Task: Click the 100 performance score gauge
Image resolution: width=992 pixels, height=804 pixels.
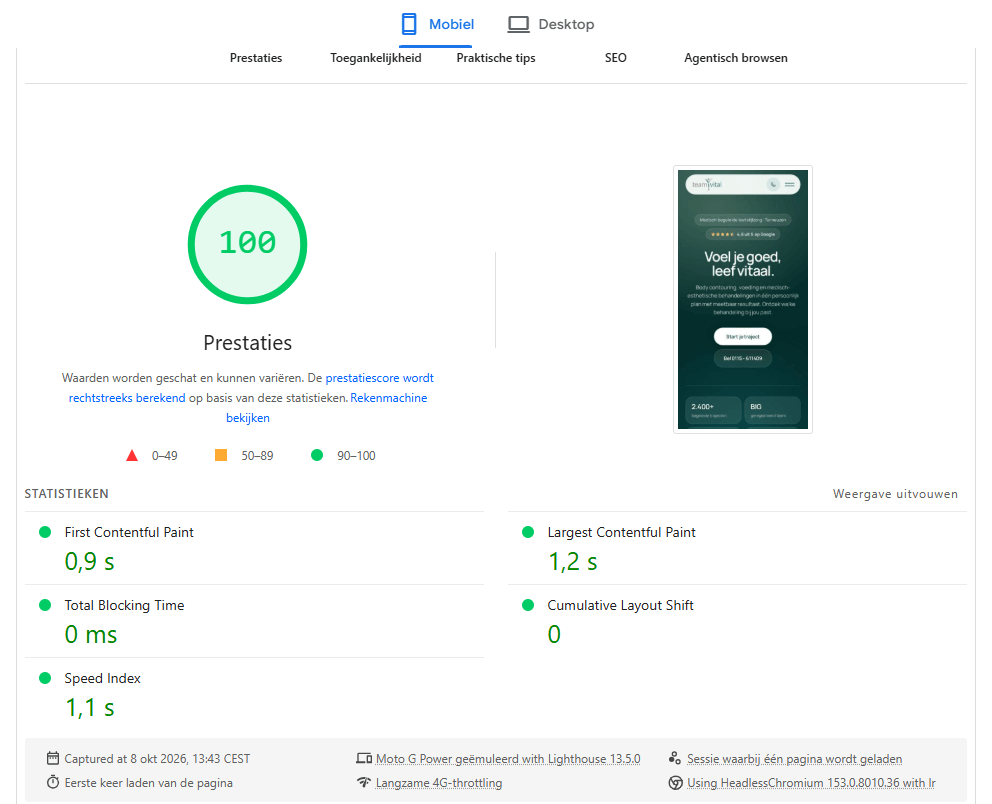Action: pyautogui.click(x=247, y=244)
